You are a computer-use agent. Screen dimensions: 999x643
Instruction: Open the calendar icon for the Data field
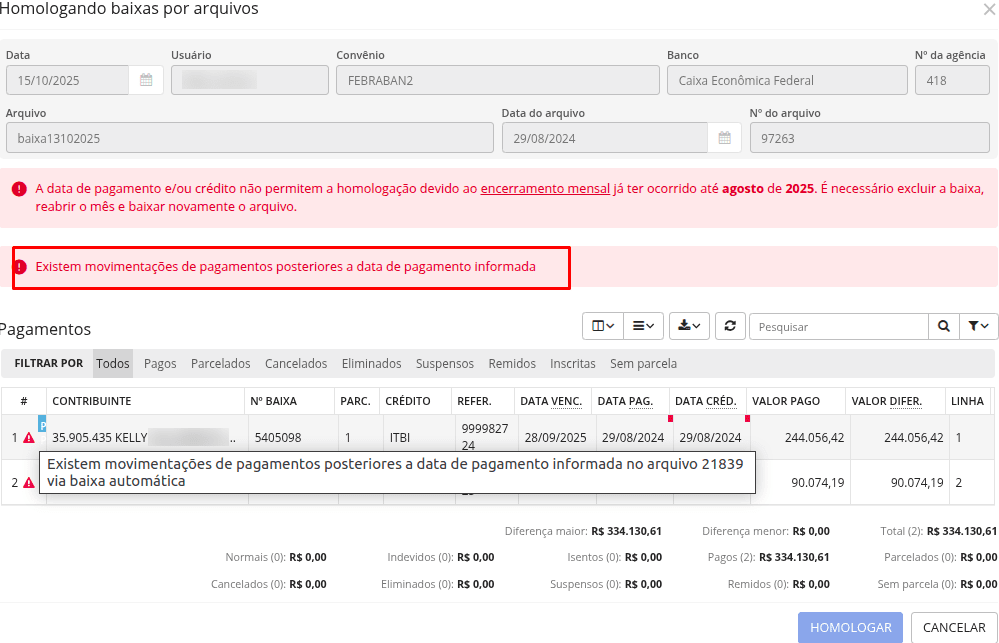tap(145, 79)
